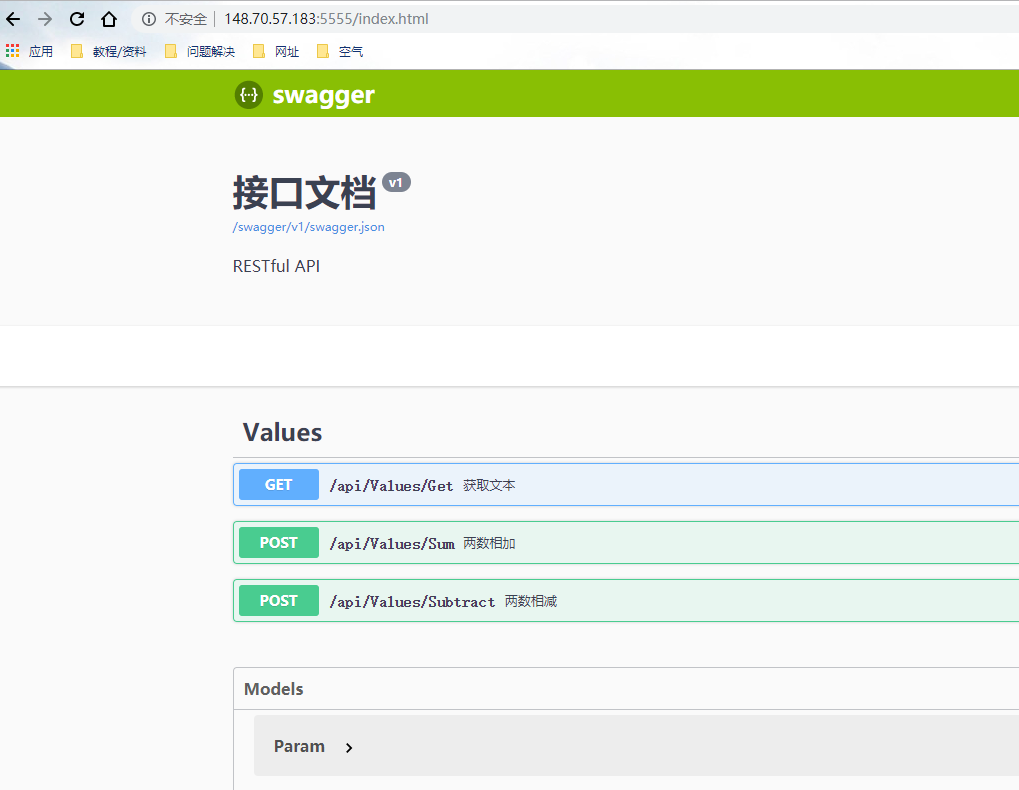Click the GET method badge for /api/Values/Get
The width and height of the screenshot is (1019, 790).
[x=278, y=484]
